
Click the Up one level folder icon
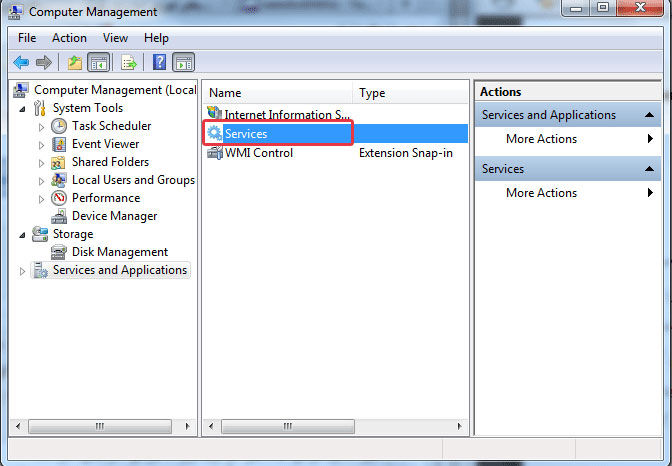pyautogui.click(x=75, y=63)
